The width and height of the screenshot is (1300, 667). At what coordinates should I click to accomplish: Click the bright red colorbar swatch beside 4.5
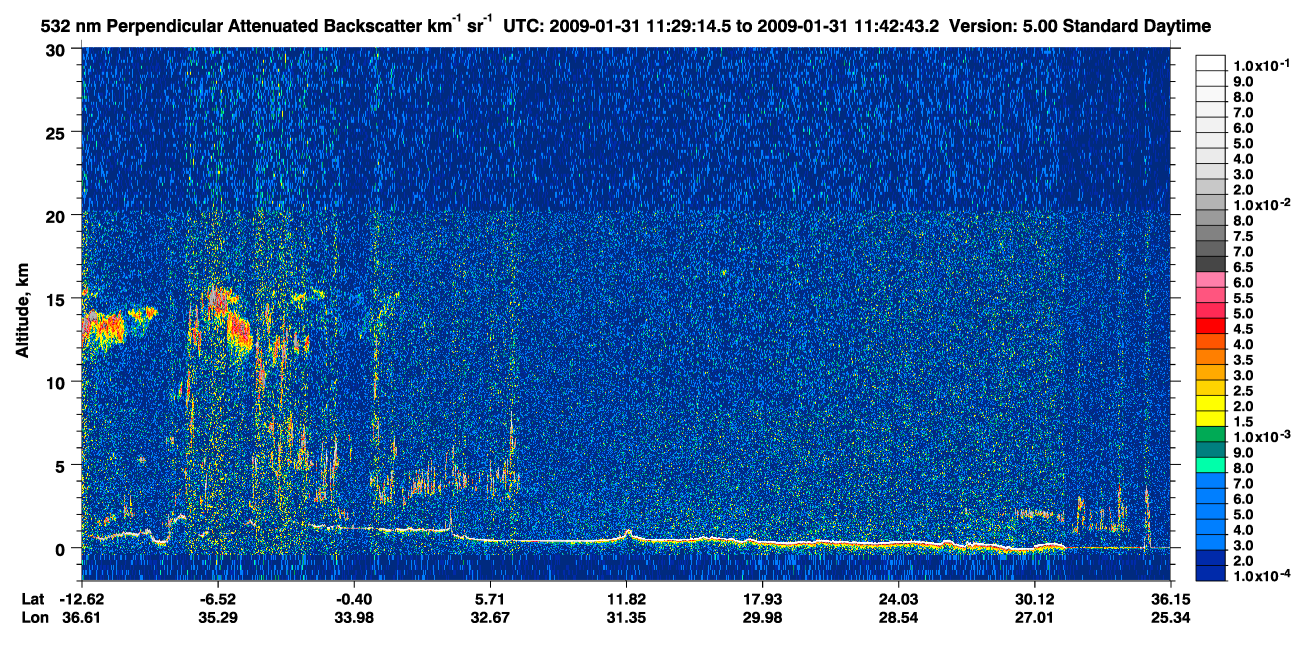1210,325
